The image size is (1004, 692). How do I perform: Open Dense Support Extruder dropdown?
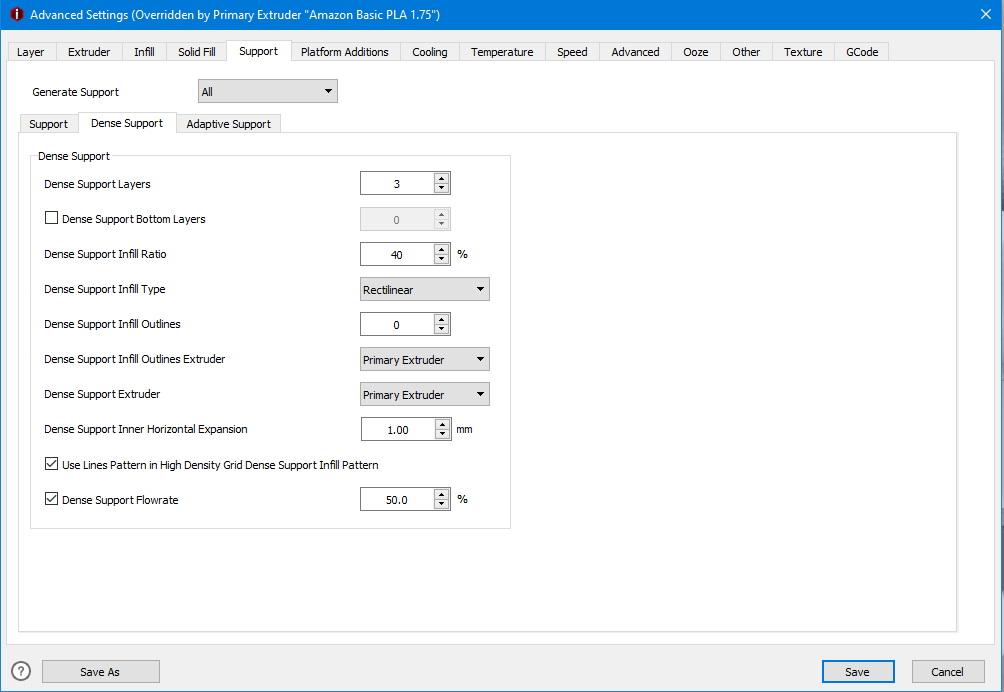(x=424, y=395)
